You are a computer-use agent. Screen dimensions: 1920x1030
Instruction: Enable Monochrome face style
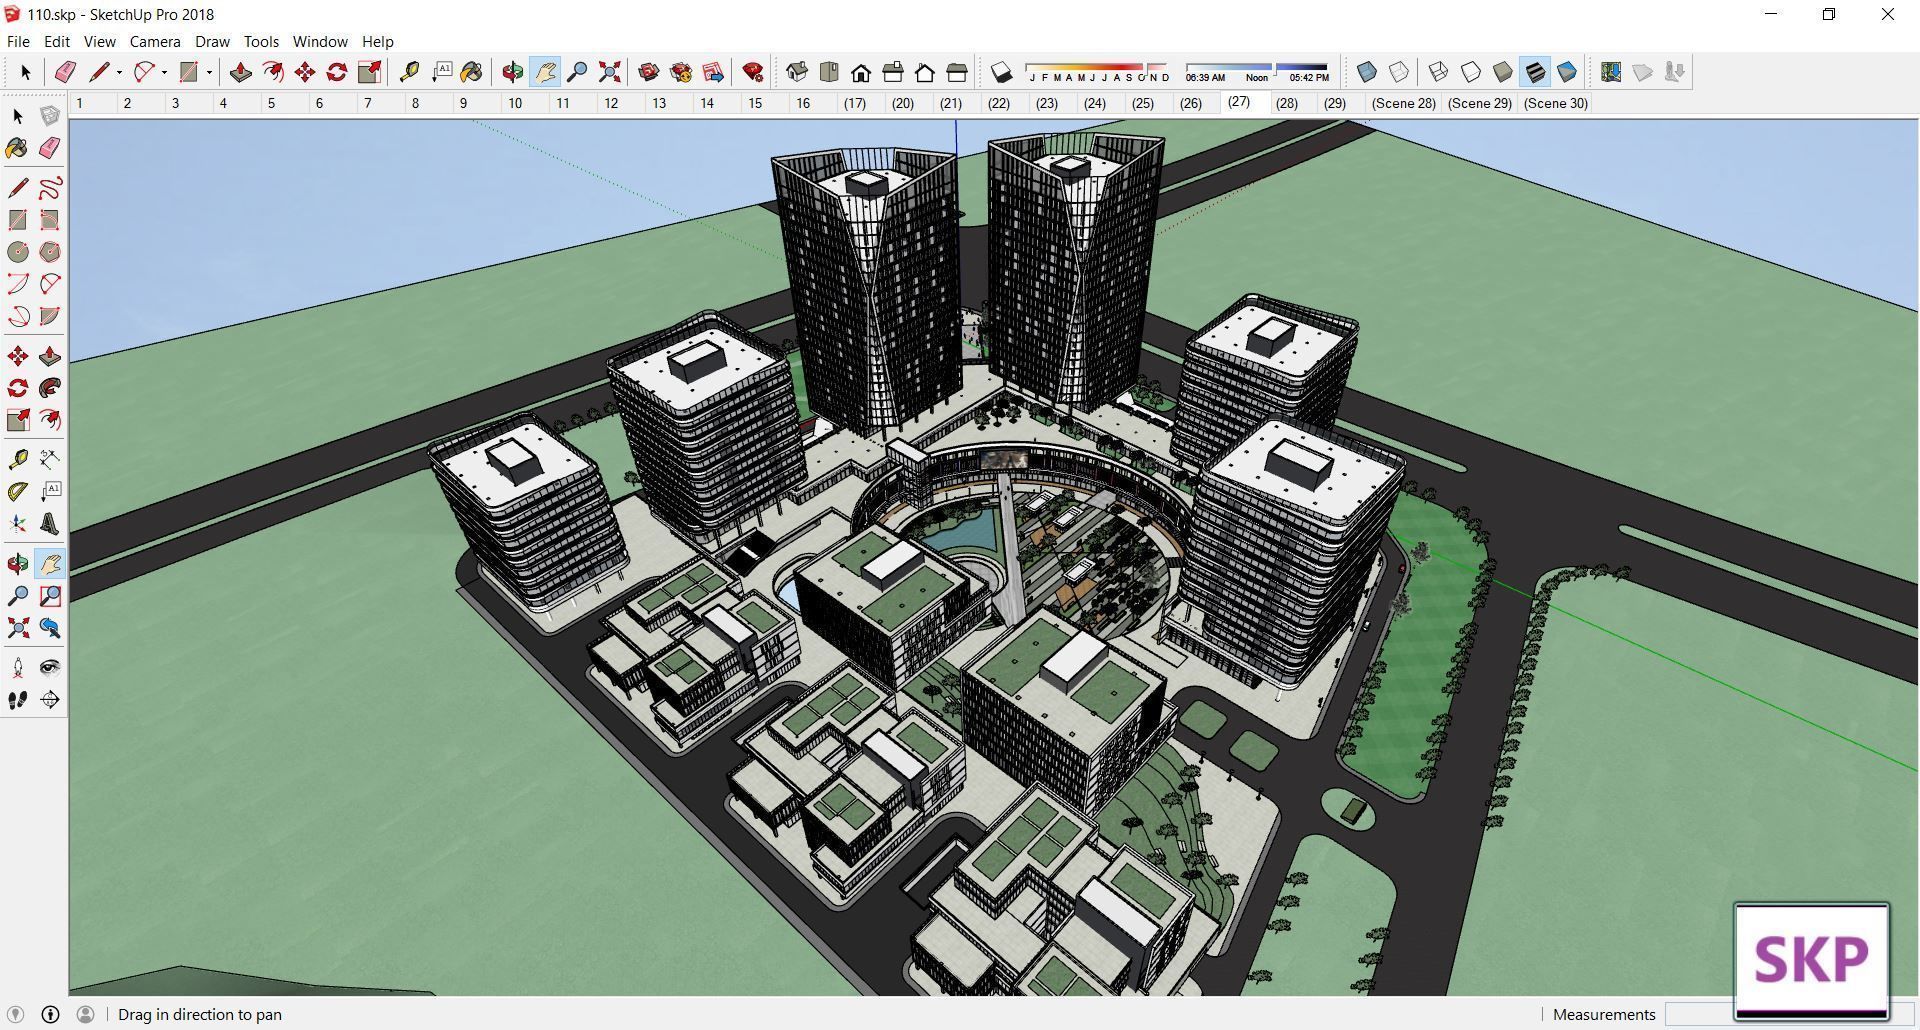pos(1567,72)
